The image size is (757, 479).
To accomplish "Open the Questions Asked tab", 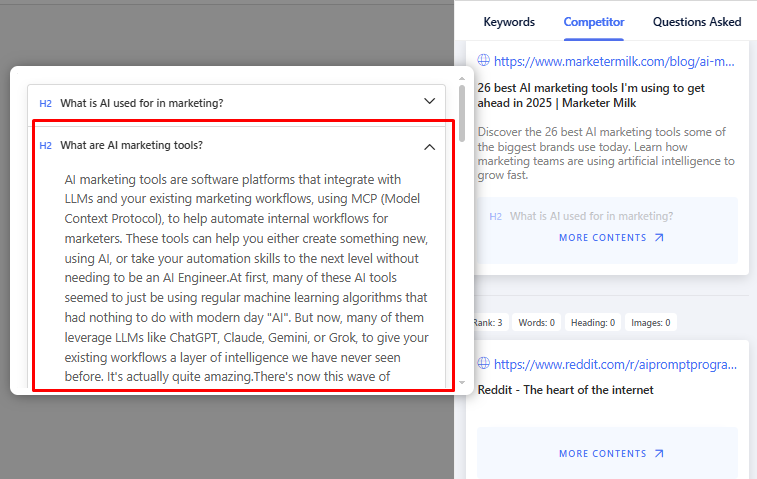I will (697, 22).
